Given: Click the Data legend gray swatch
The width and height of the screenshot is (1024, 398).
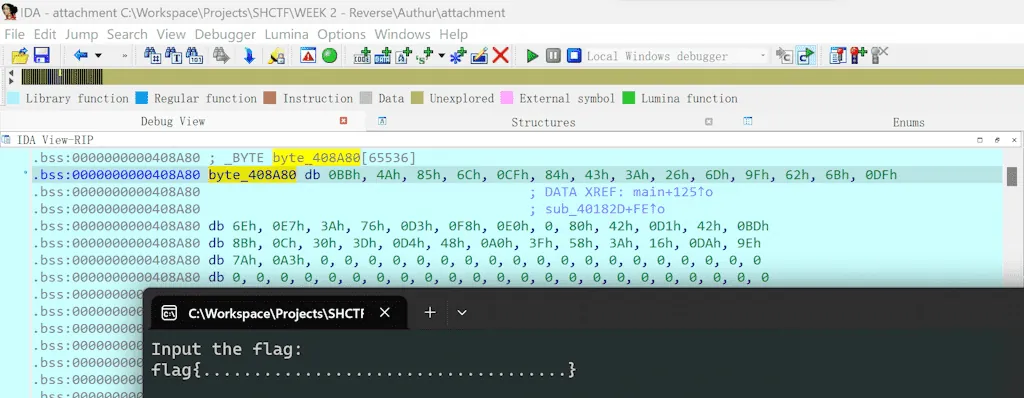Looking at the screenshot, I should (366, 99).
